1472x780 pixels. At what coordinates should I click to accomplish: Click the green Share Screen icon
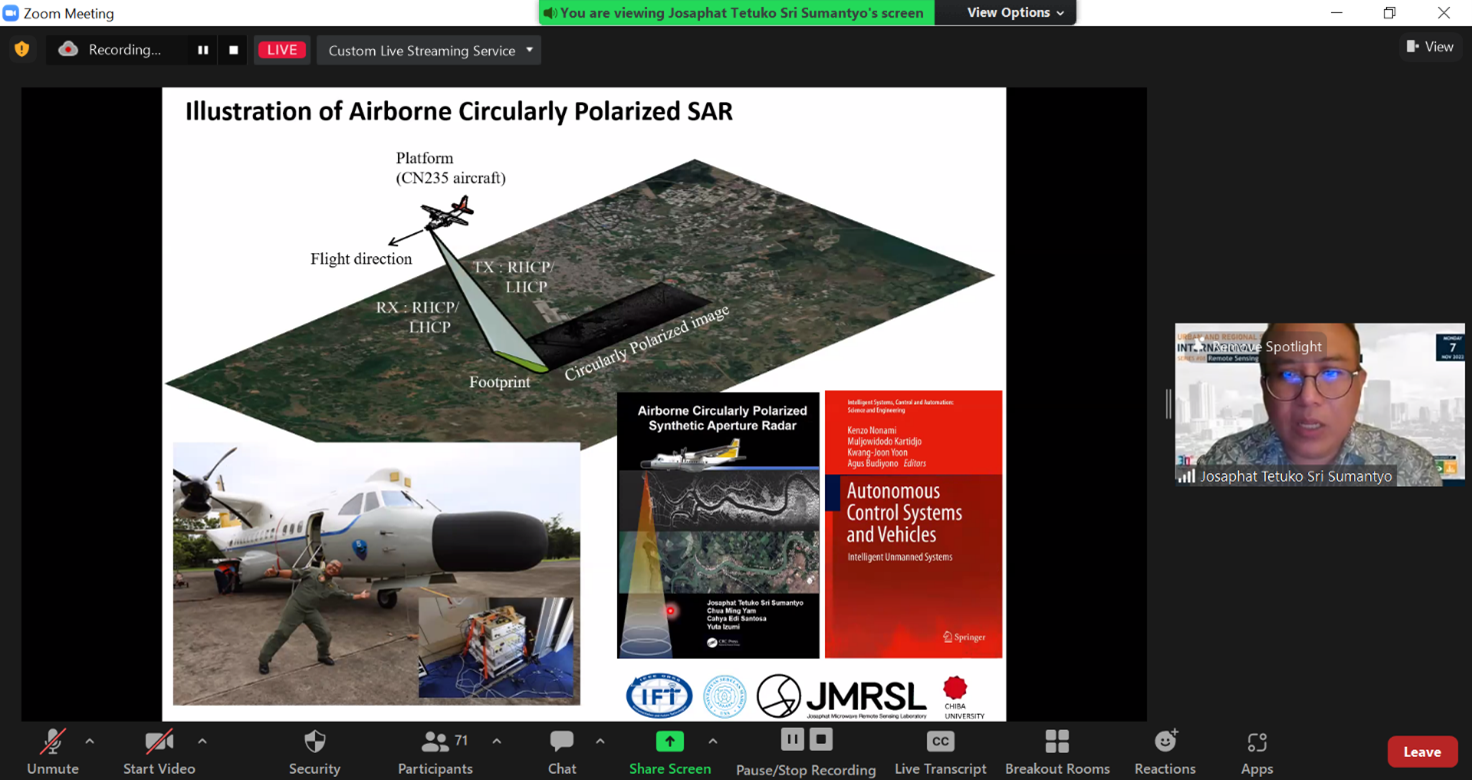coord(669,741)
